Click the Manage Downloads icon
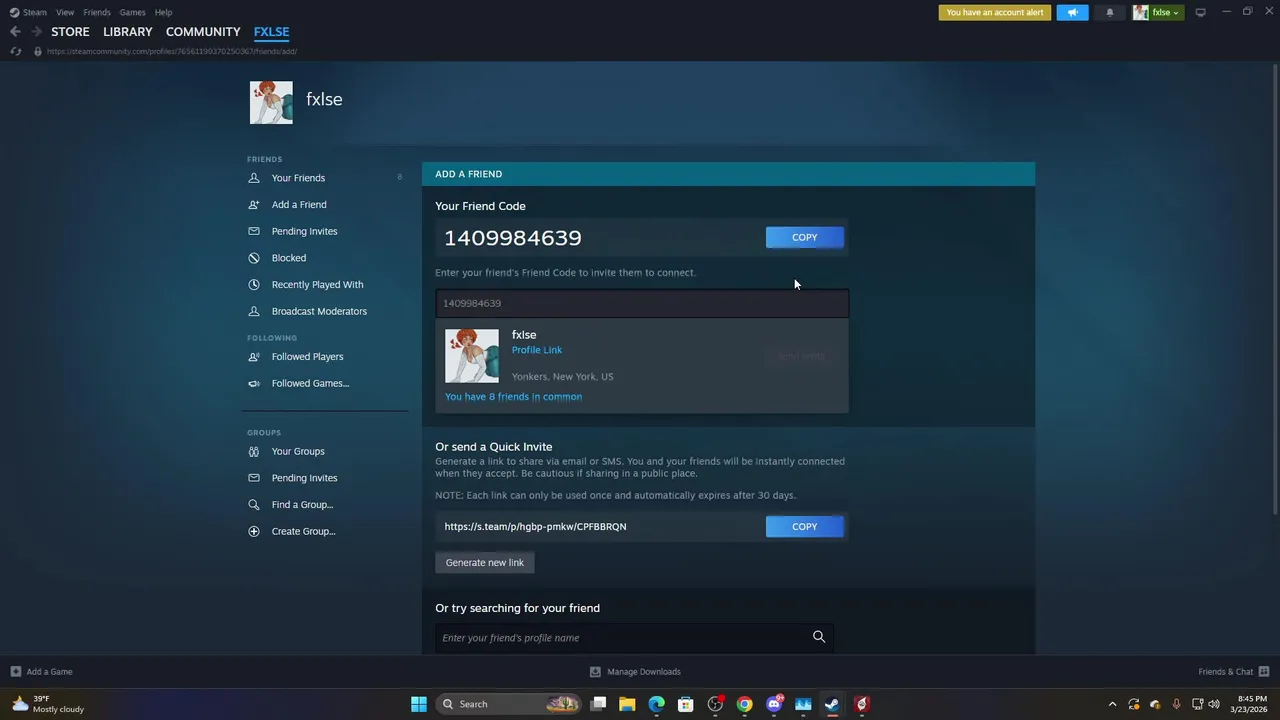1280x720 pixels. coord(595,671)
